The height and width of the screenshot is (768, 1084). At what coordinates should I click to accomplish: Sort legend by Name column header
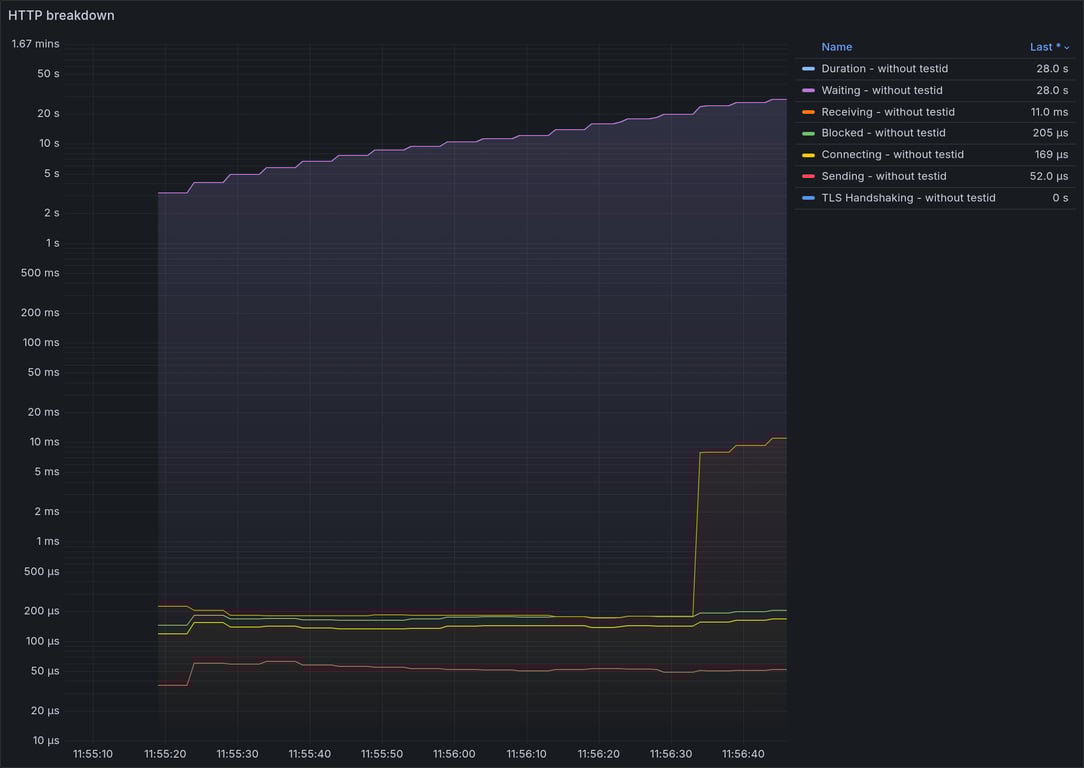pos(837,47)
